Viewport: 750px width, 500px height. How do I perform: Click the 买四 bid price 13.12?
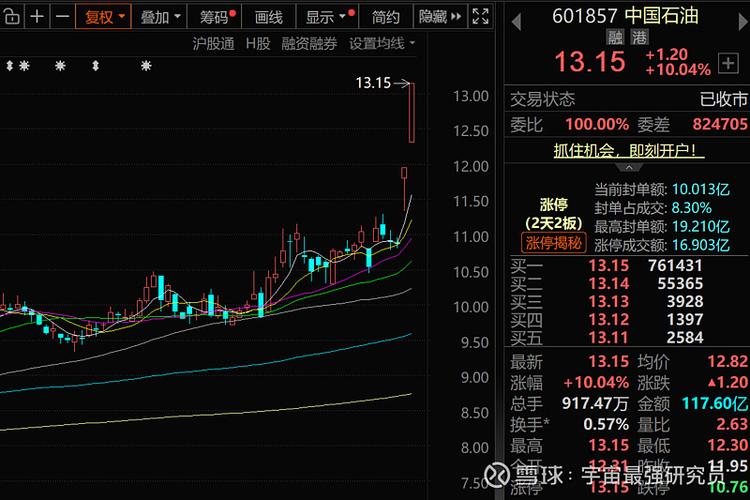(608, 319)
